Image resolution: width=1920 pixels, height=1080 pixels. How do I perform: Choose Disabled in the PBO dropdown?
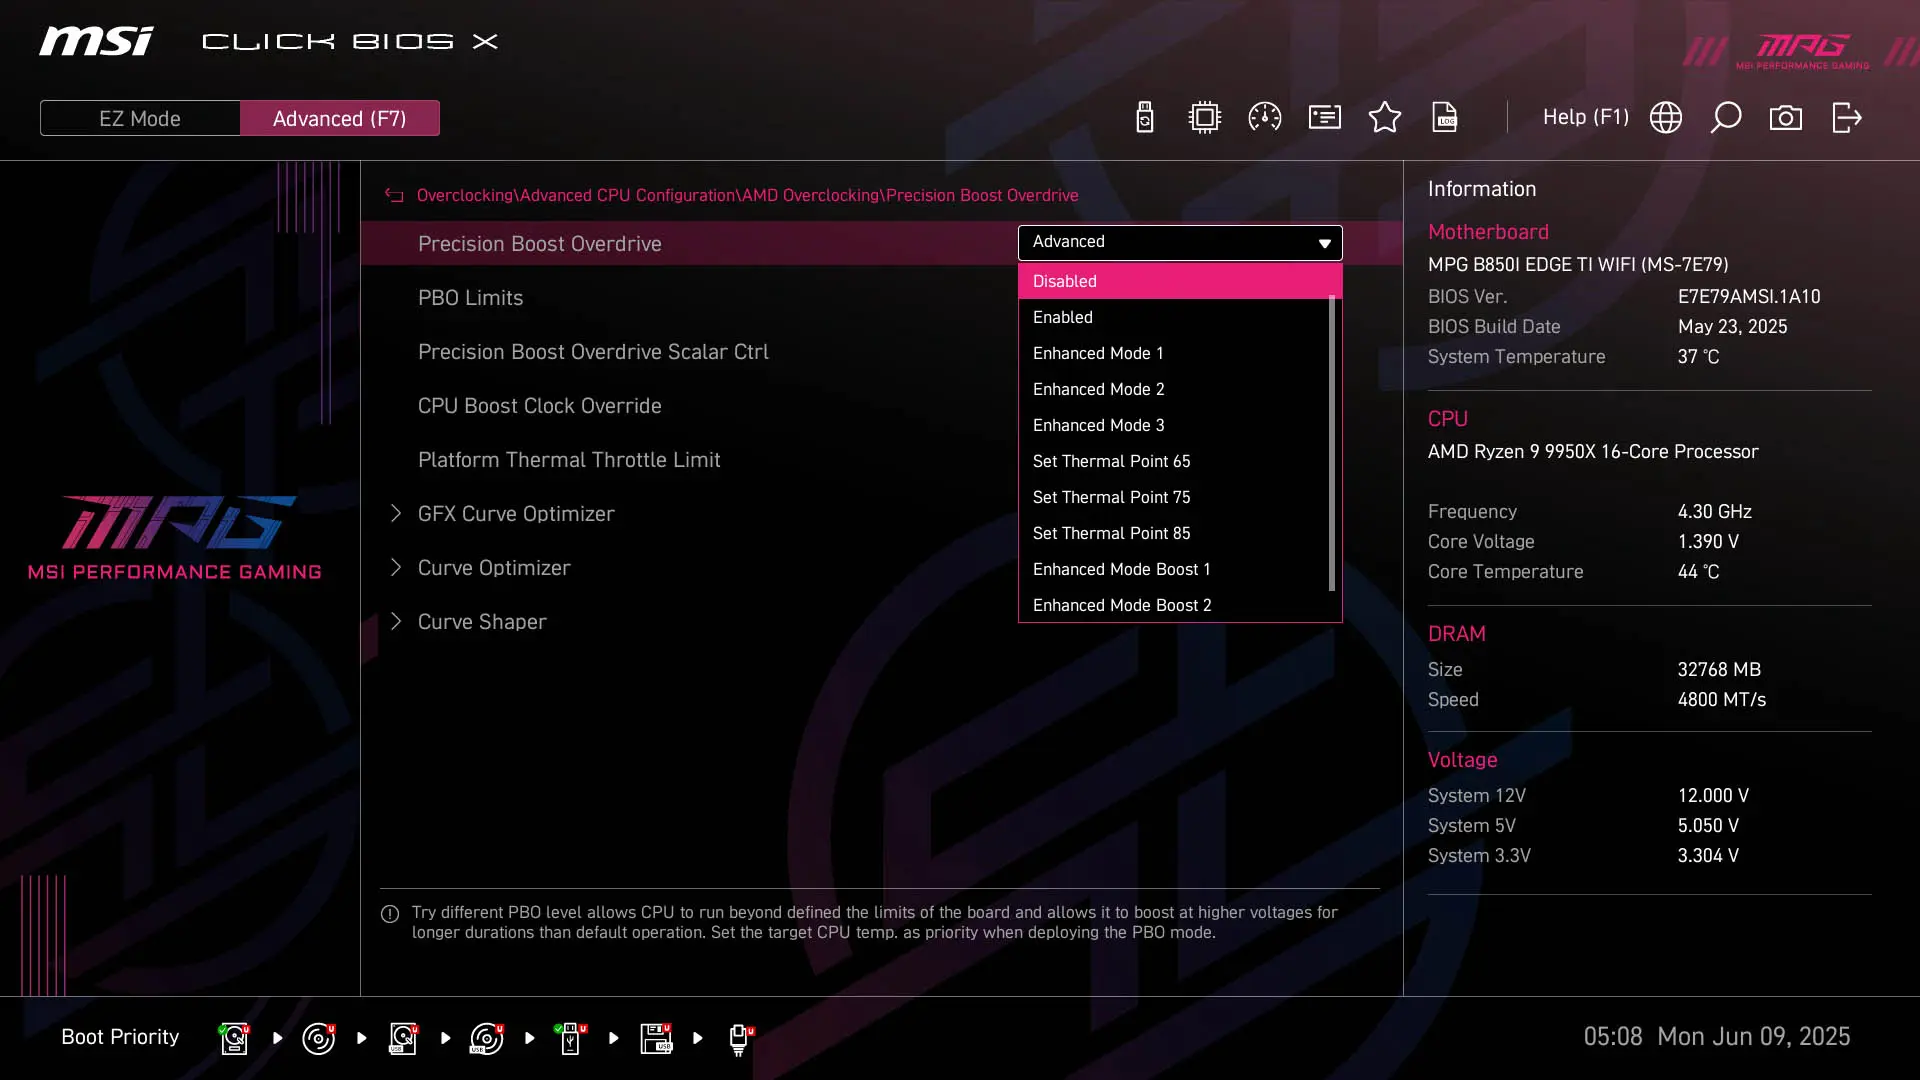1180,281
